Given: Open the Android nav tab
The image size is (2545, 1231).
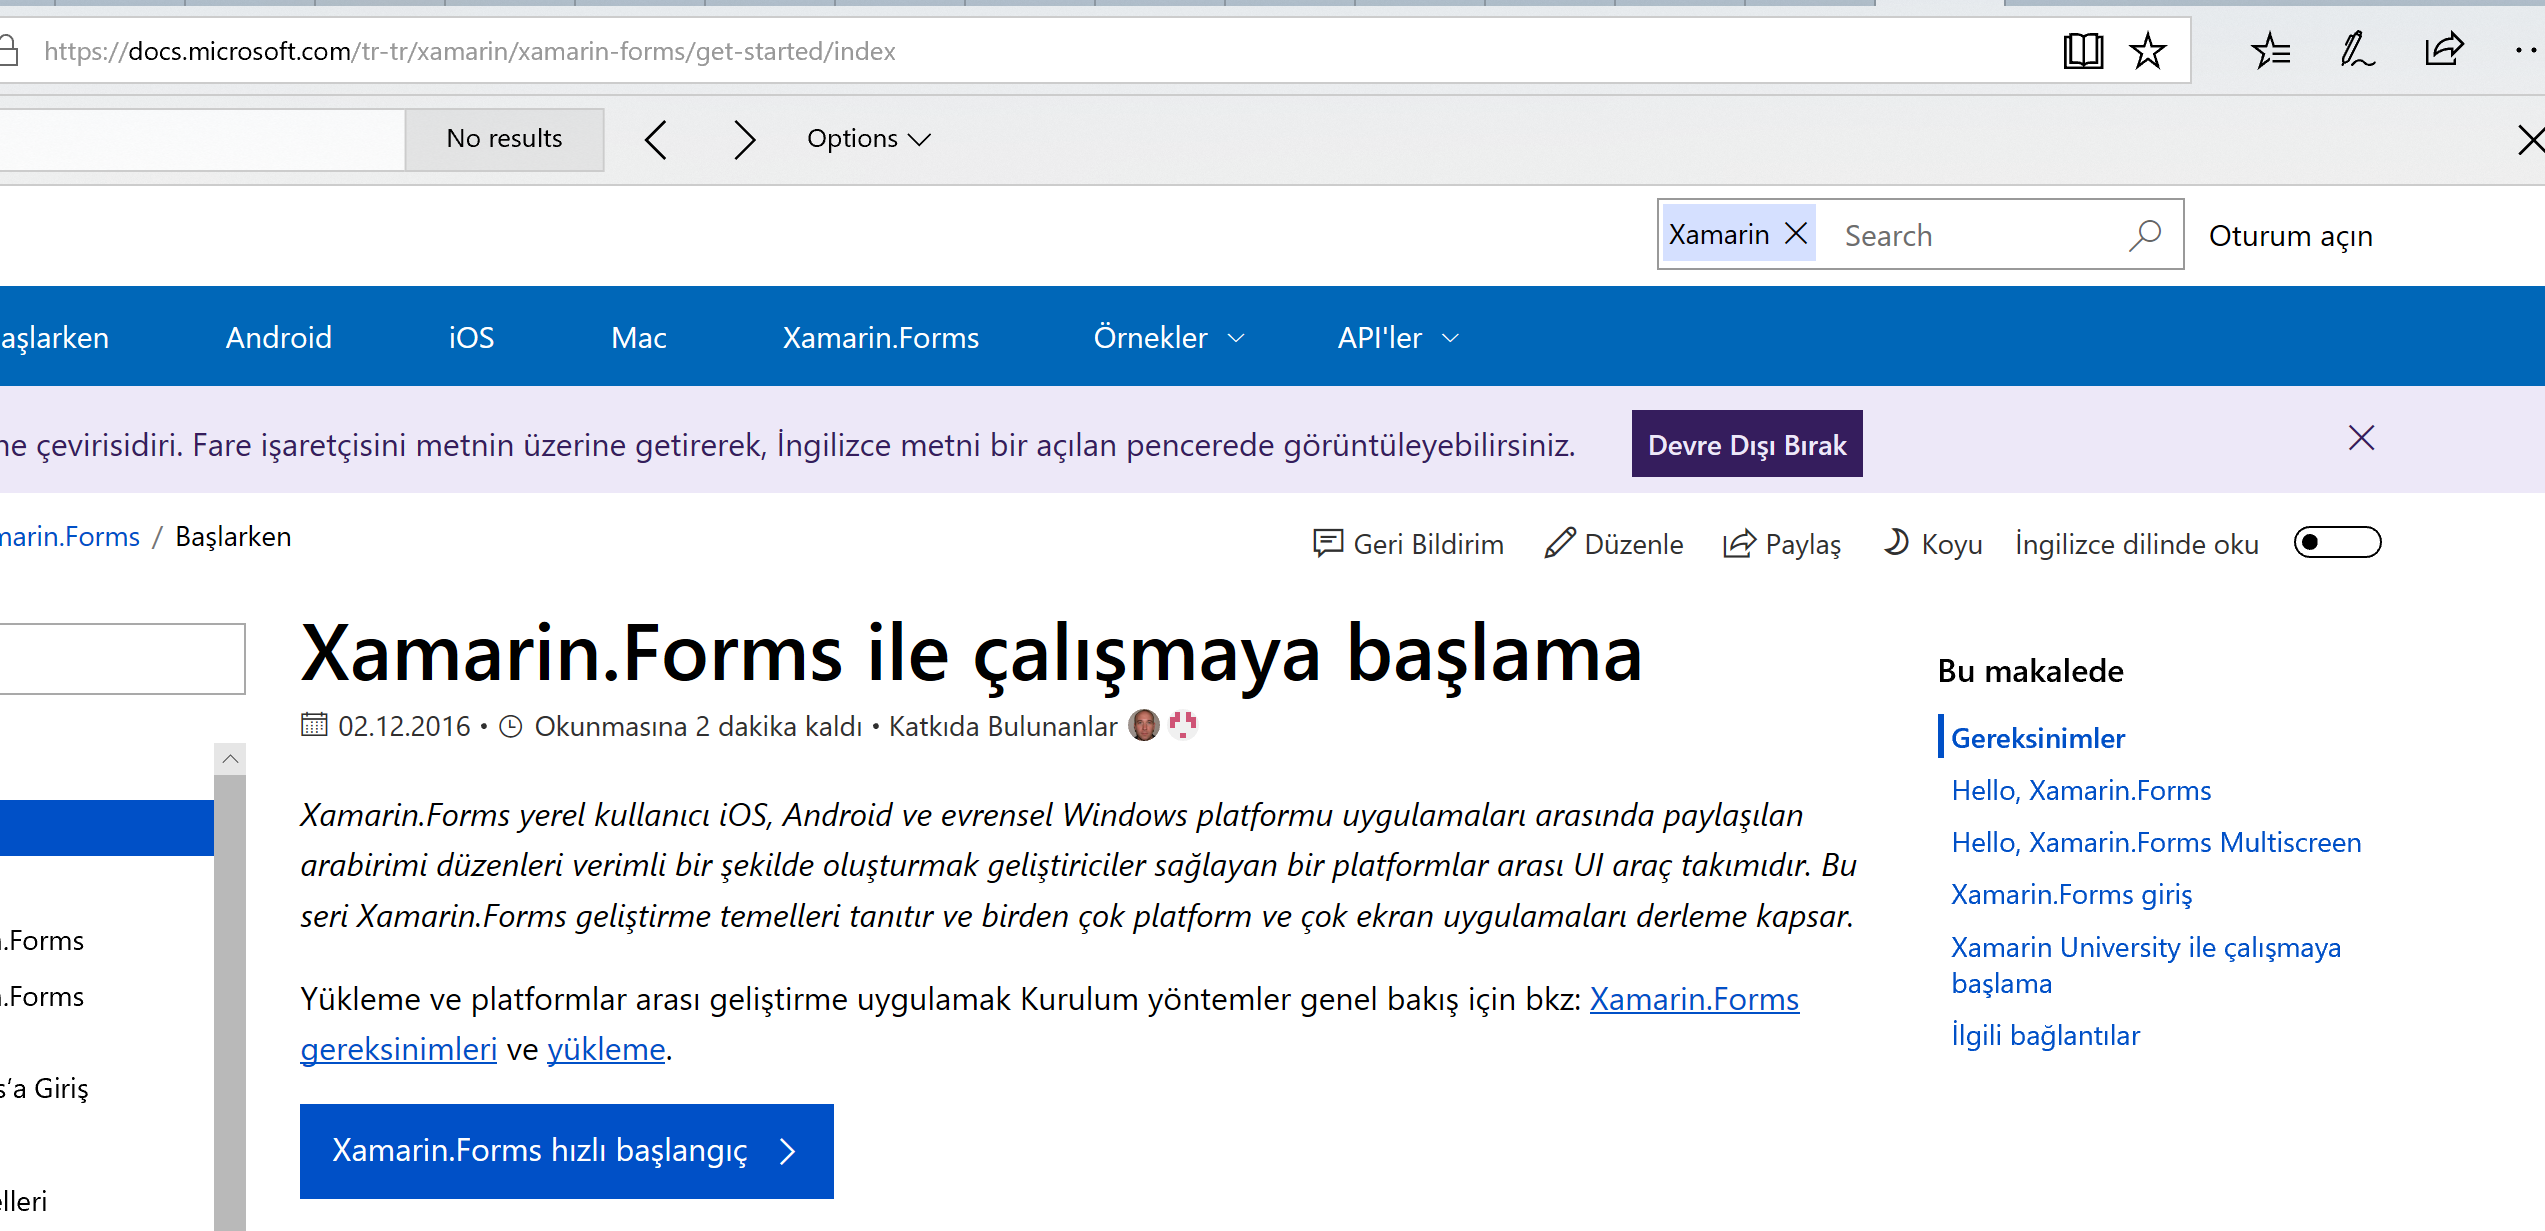Looking at the screenshot, I should tap(279, 338).
